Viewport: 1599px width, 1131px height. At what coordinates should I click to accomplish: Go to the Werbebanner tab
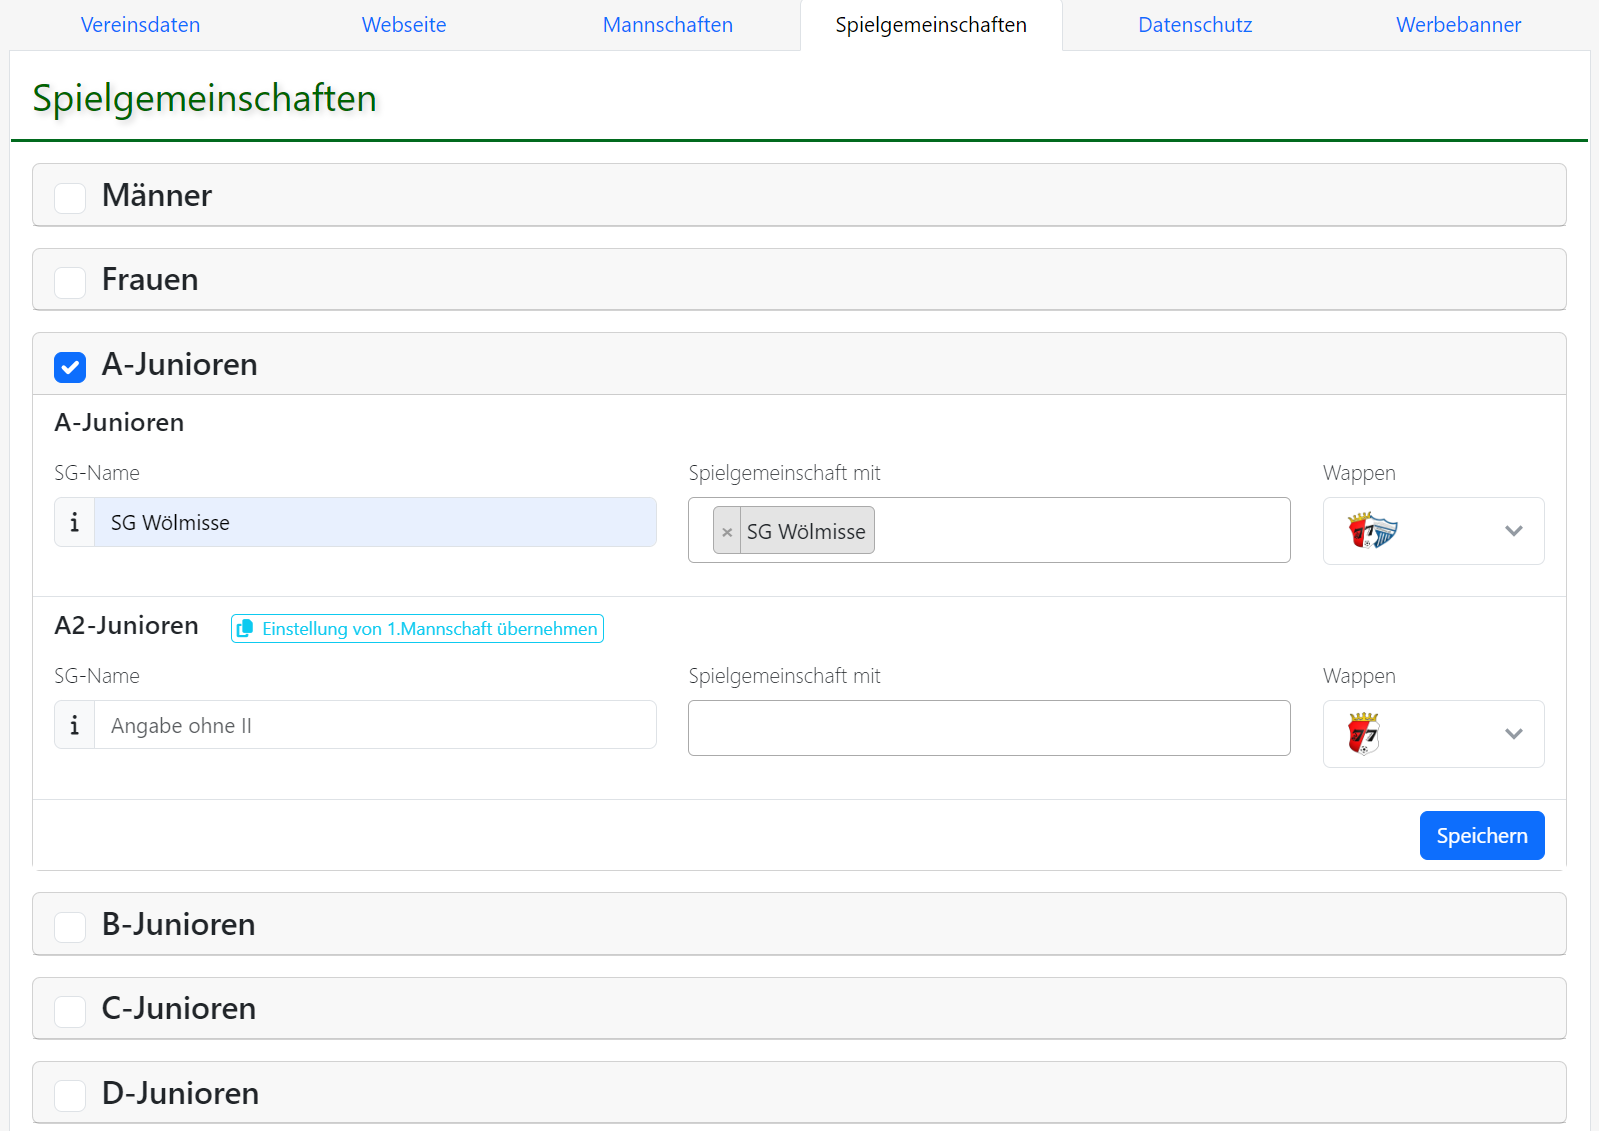point(1457,25)
